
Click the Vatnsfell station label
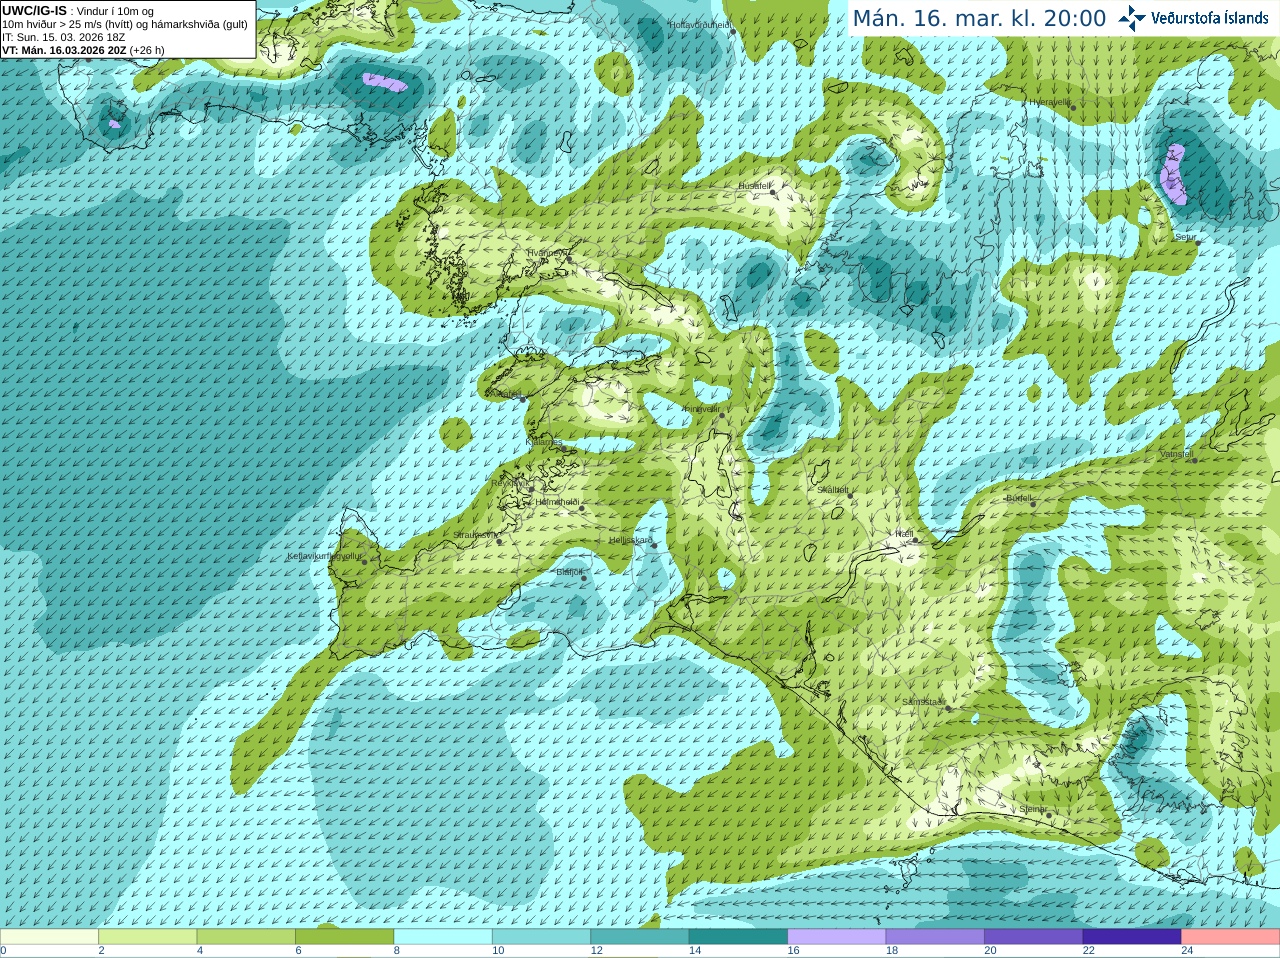tap(1176, 454)
